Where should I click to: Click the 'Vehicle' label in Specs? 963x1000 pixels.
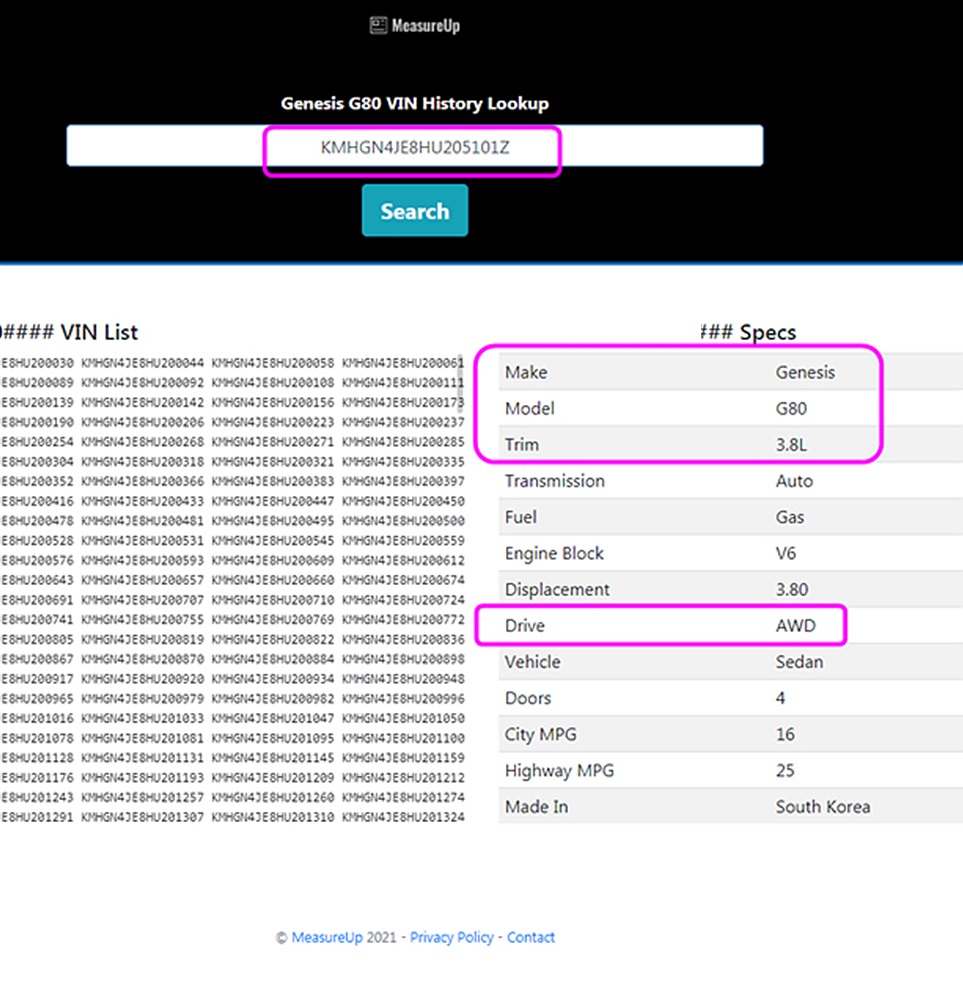click(x=533, y=662)
